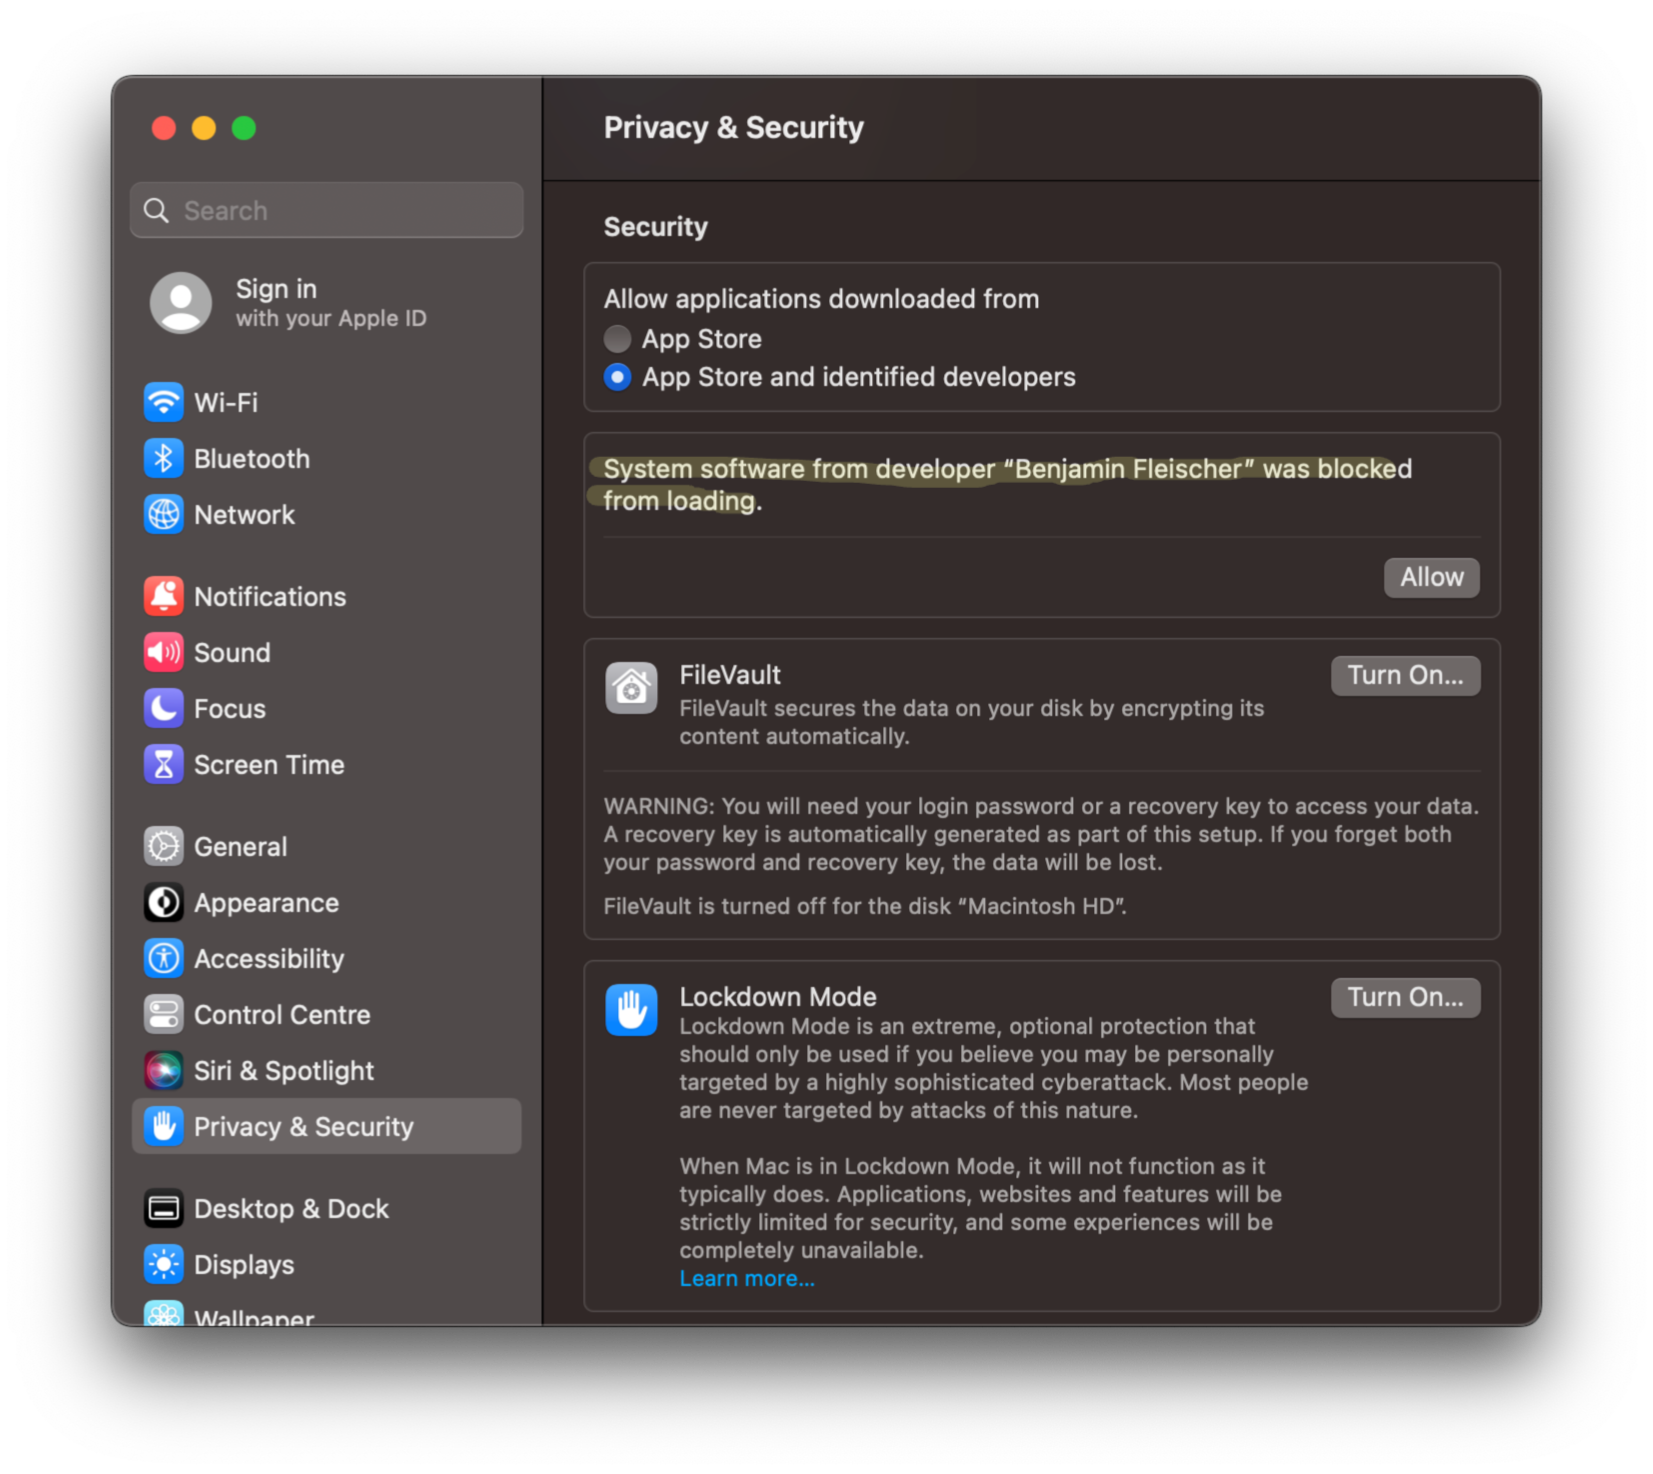Open the Notifications settings pane
1653x1474 pixels.
click(326, 596)
